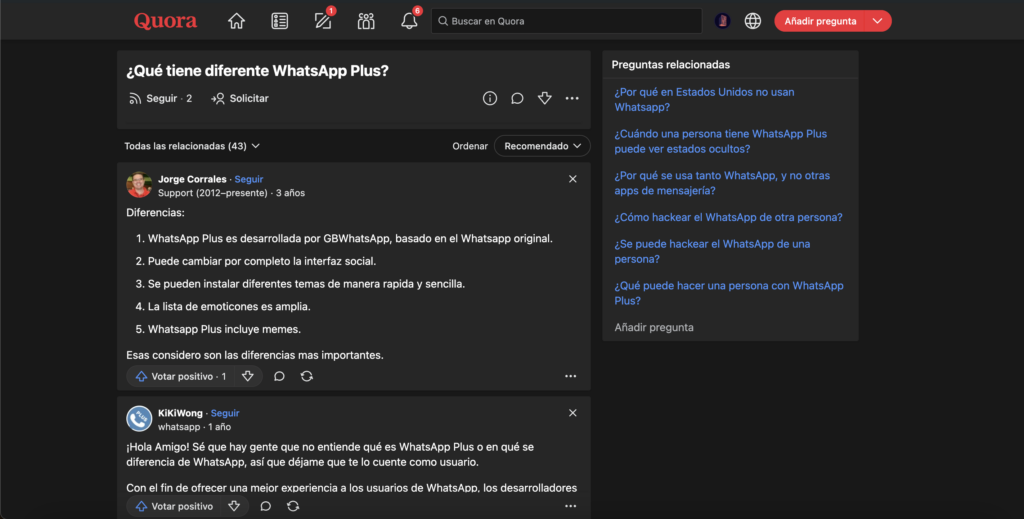
Task: Expand Todas las relacionadas (43) filter
Action: (x=192, y=146)
